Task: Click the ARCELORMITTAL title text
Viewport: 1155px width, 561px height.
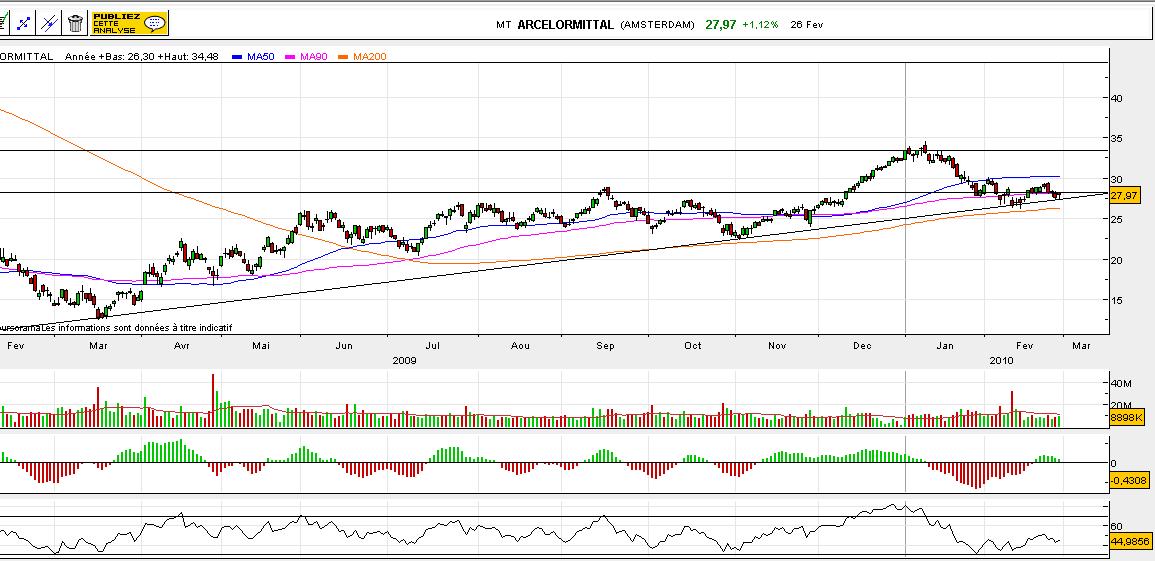Action: tap(566, 24)
